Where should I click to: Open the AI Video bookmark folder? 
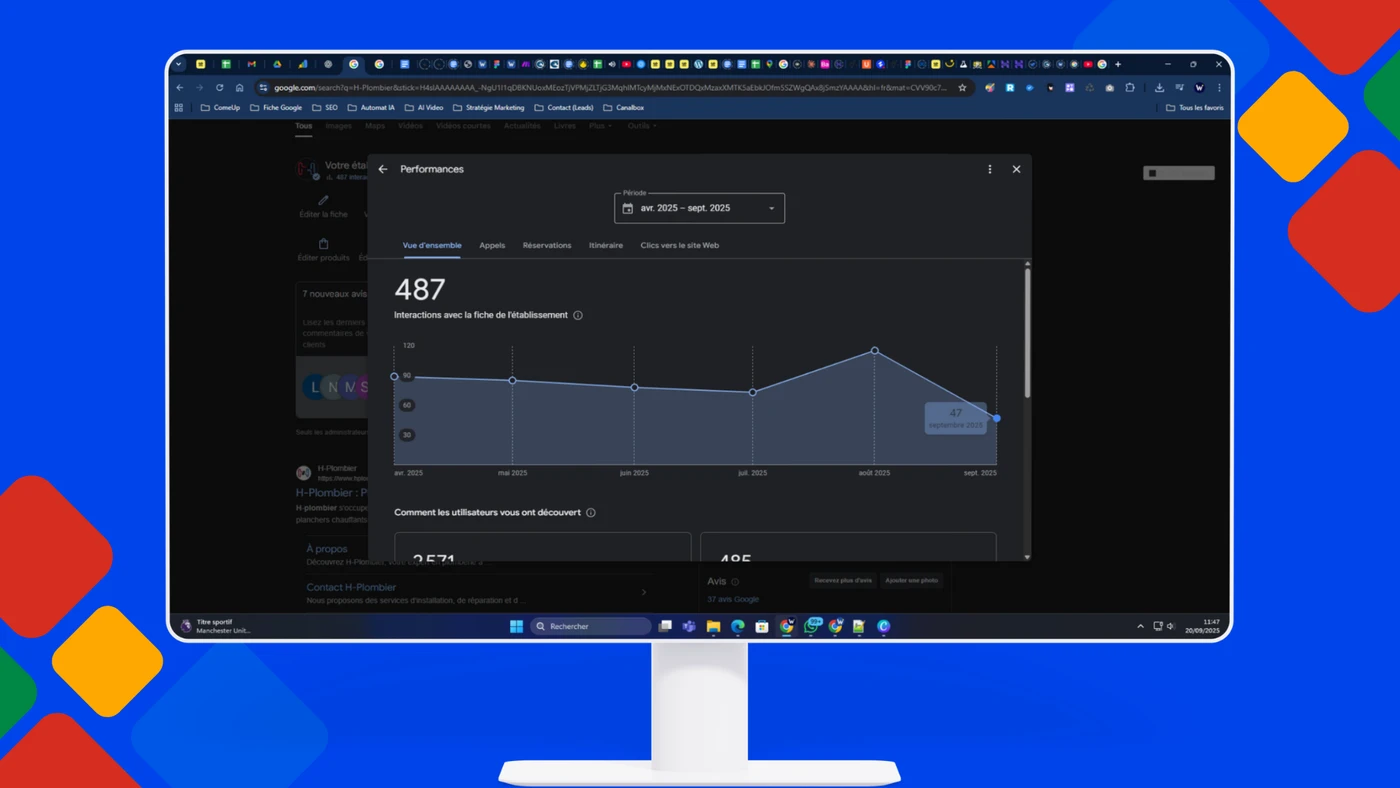(x=424, y=108)
